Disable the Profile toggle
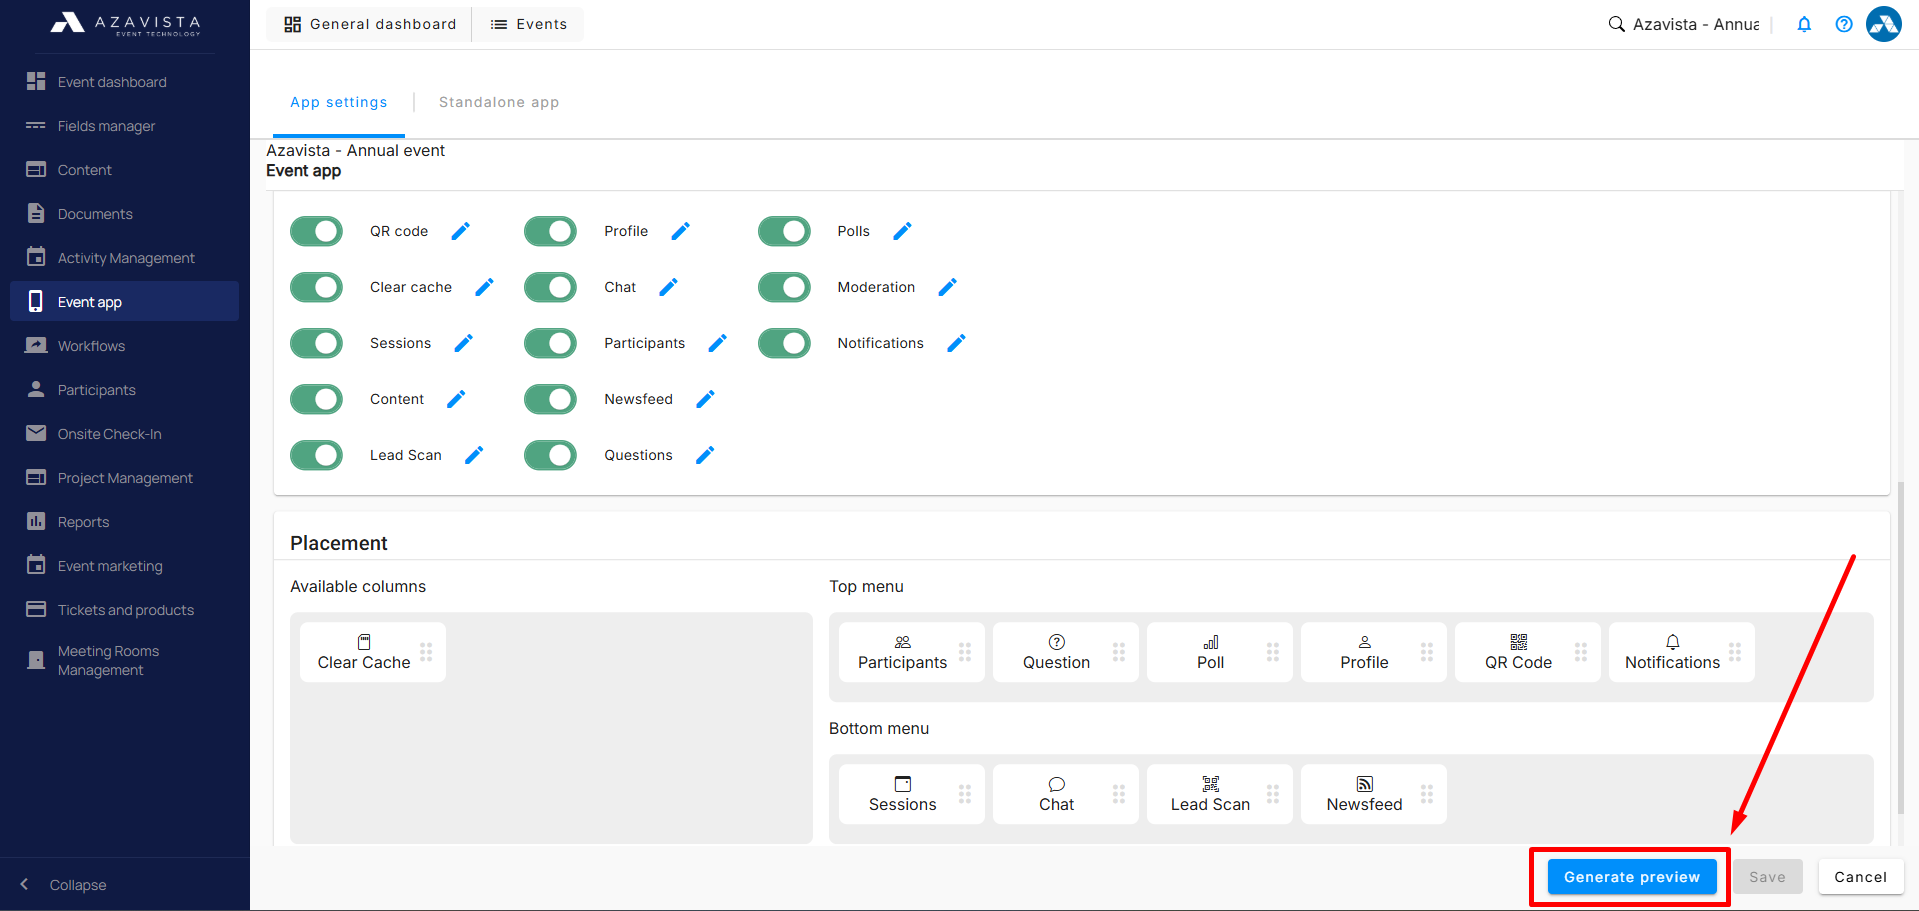This screenshot has height=911, width=1919. [550, 231]
